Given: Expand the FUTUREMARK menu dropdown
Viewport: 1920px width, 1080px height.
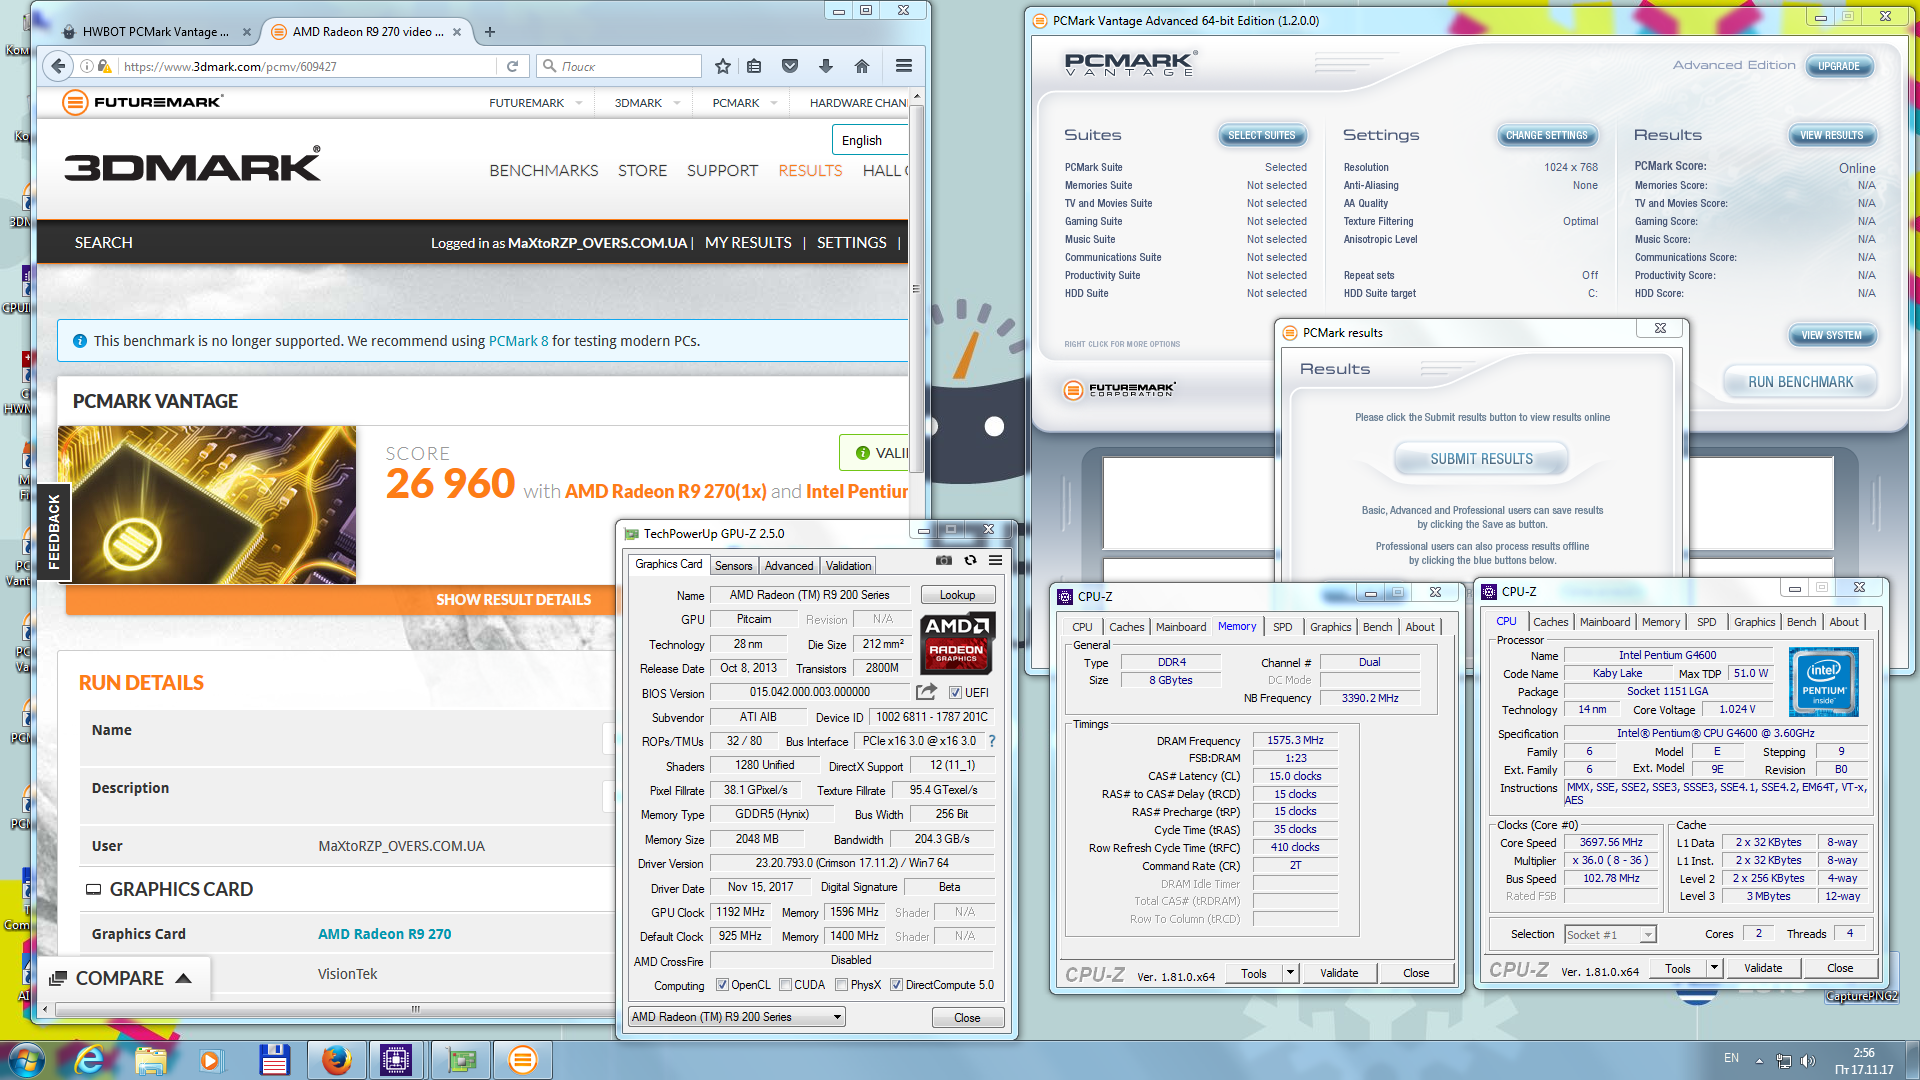Looking at the screenshot, I should (578, 103).
